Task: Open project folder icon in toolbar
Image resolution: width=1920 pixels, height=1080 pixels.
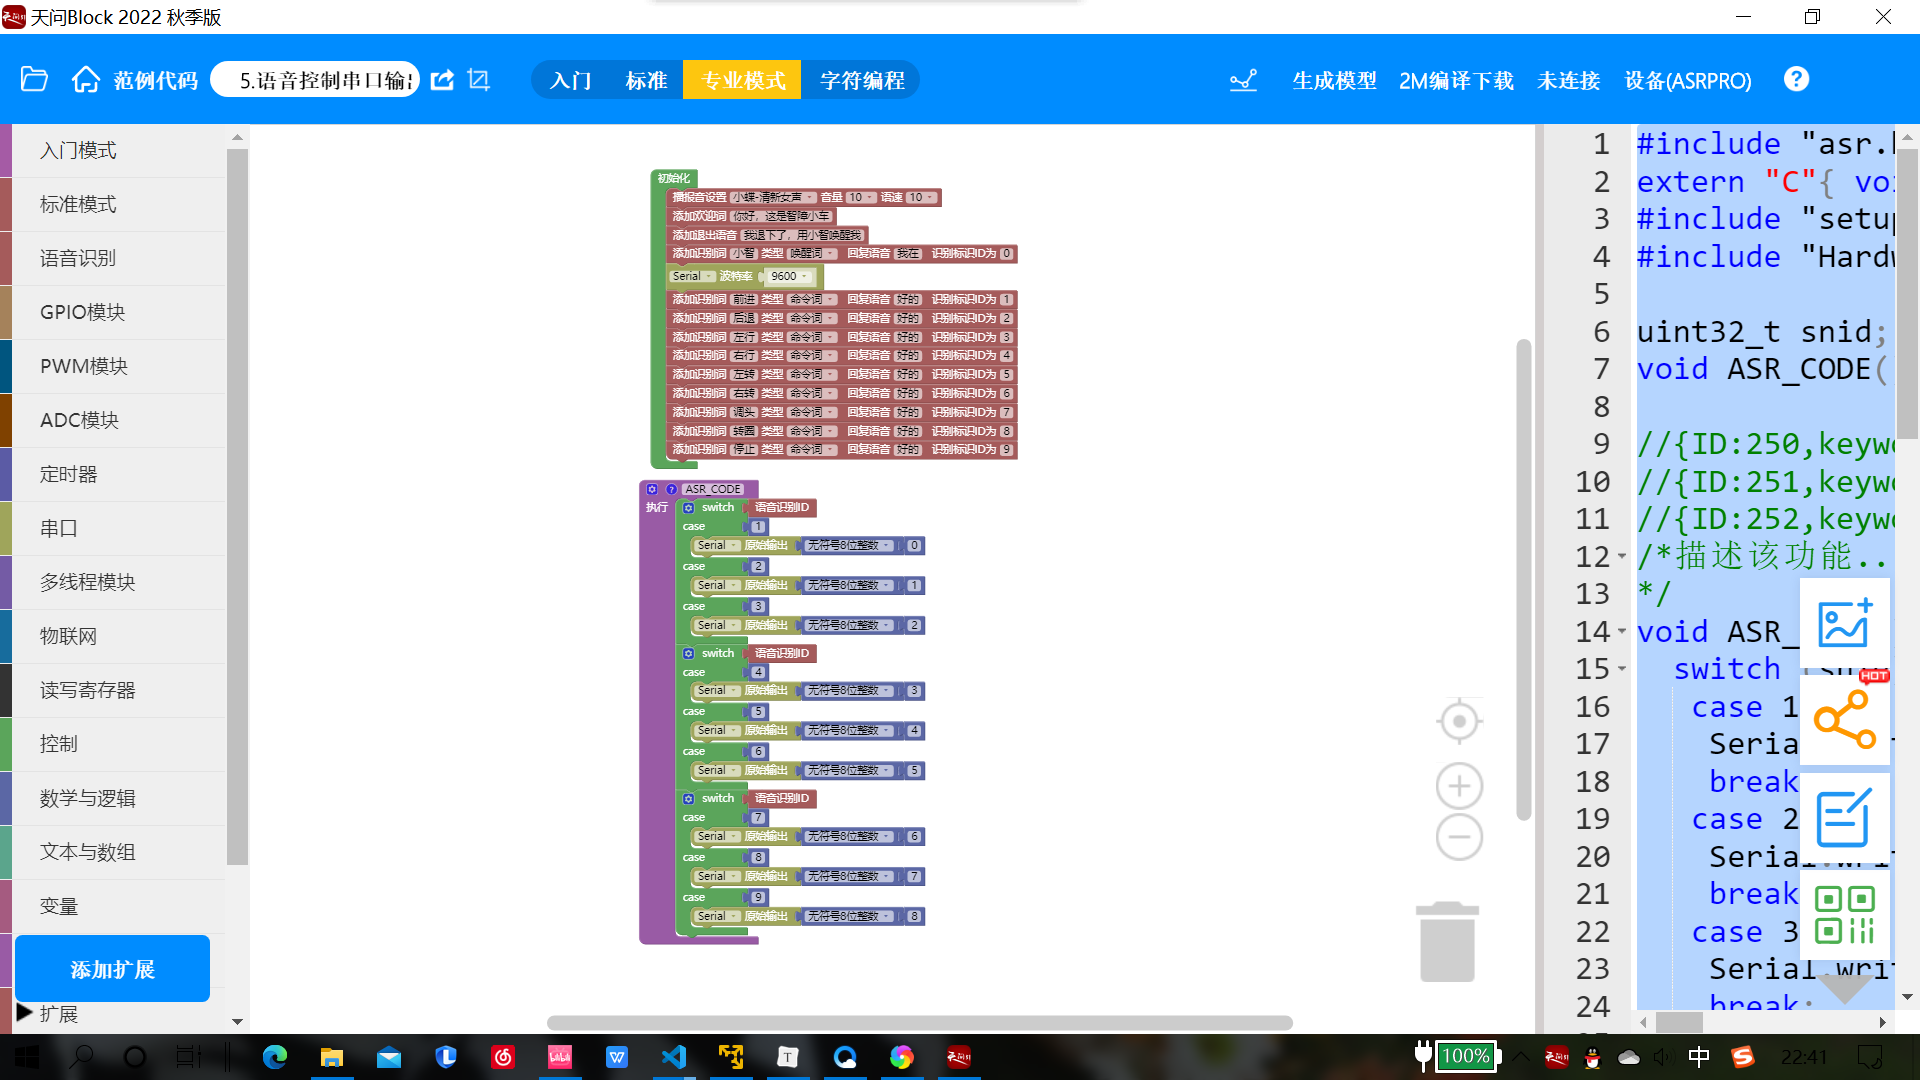Action: click(x=34, y=80)
